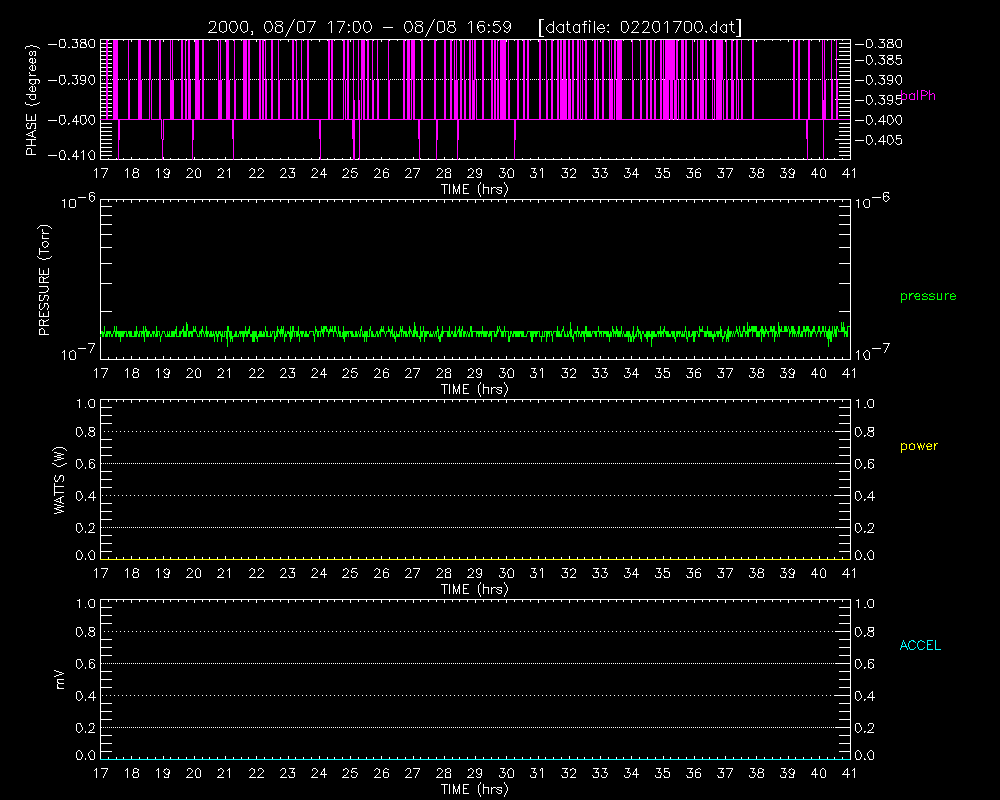
Task: Click left-axis "0.8" tick on watts plot
Action: pos(85,433)
